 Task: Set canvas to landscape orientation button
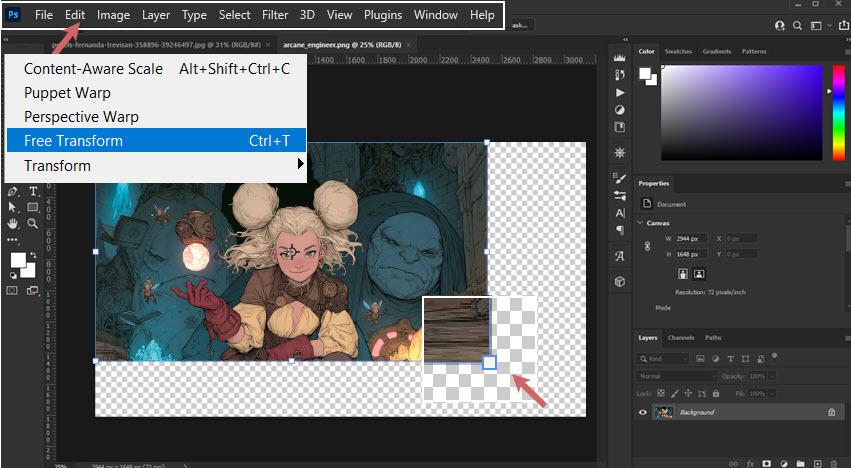(x=699, y=274)
